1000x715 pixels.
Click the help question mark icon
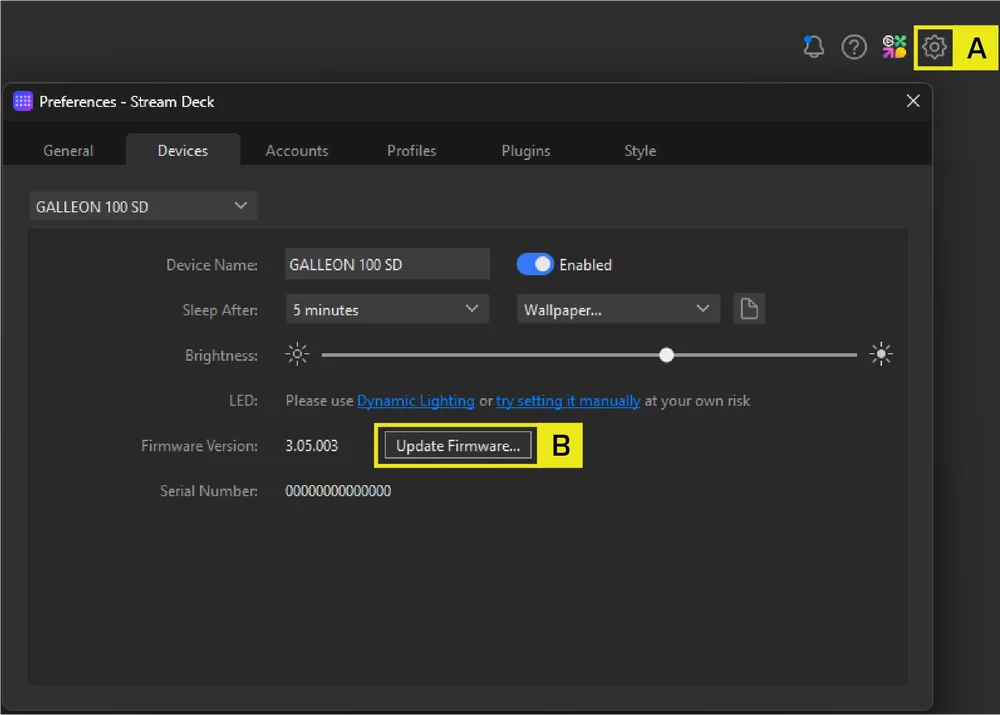coord(853,47)
